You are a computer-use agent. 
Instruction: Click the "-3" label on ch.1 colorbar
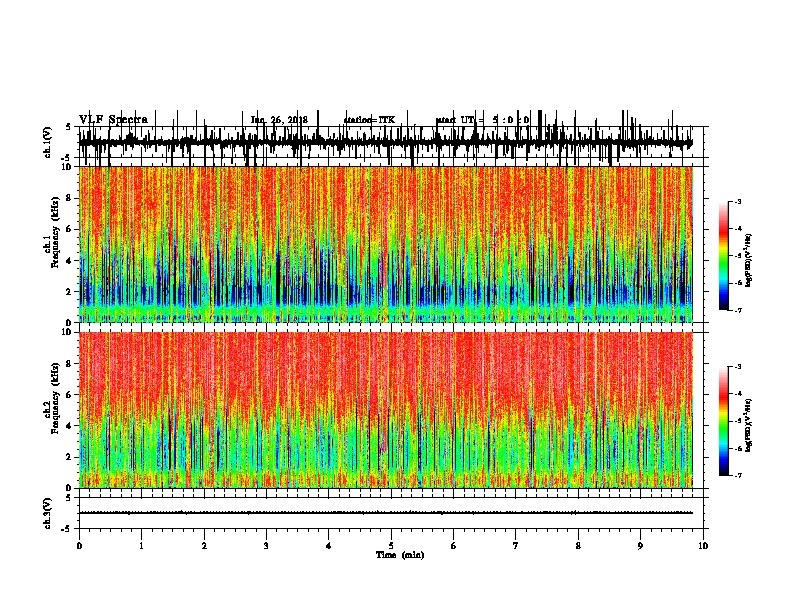[737, 202]
